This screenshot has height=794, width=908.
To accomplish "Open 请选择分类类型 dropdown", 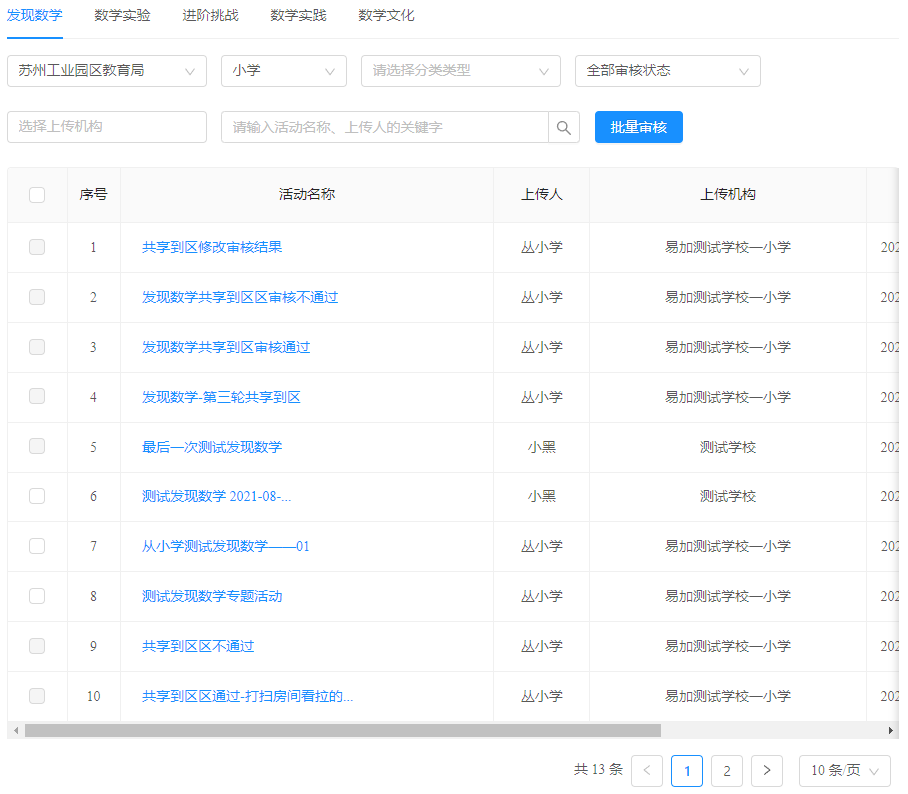I will [461, 71].
